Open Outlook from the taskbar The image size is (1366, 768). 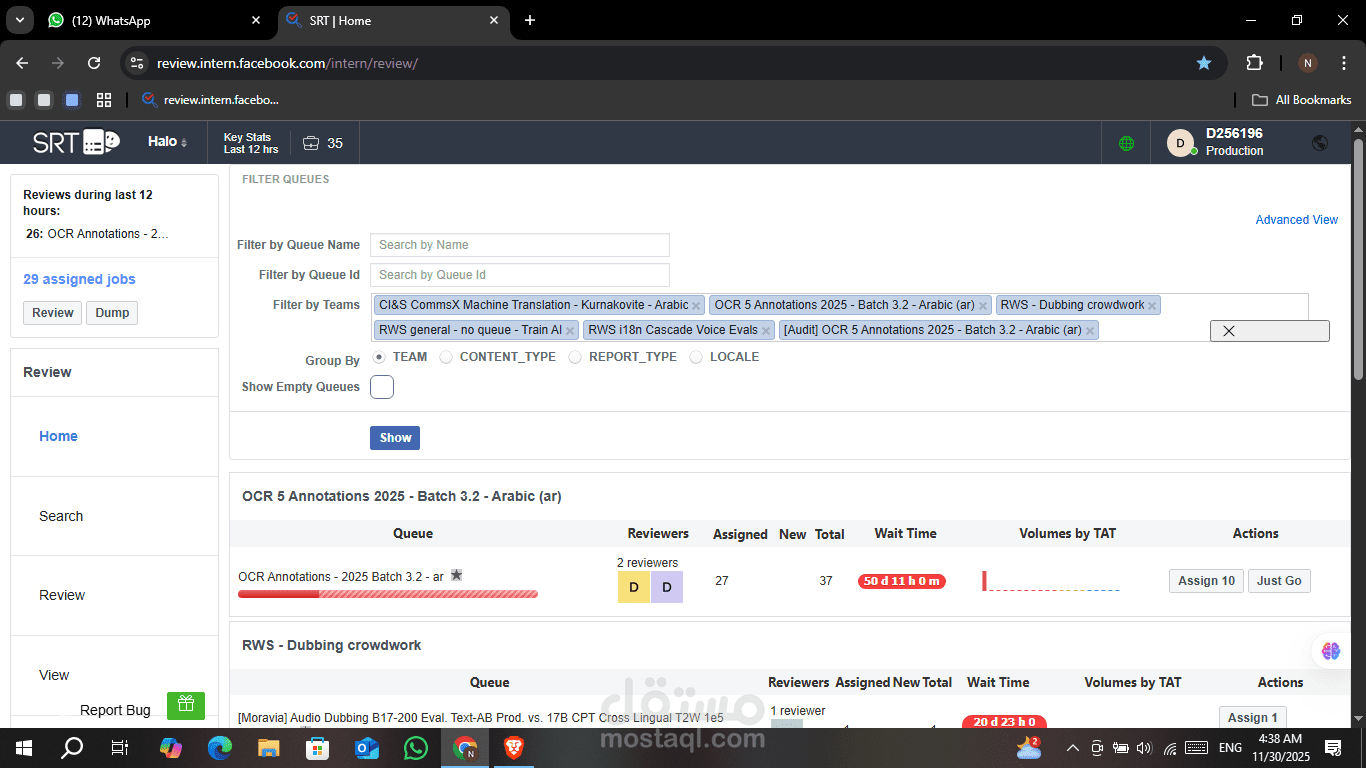point(367,747)
